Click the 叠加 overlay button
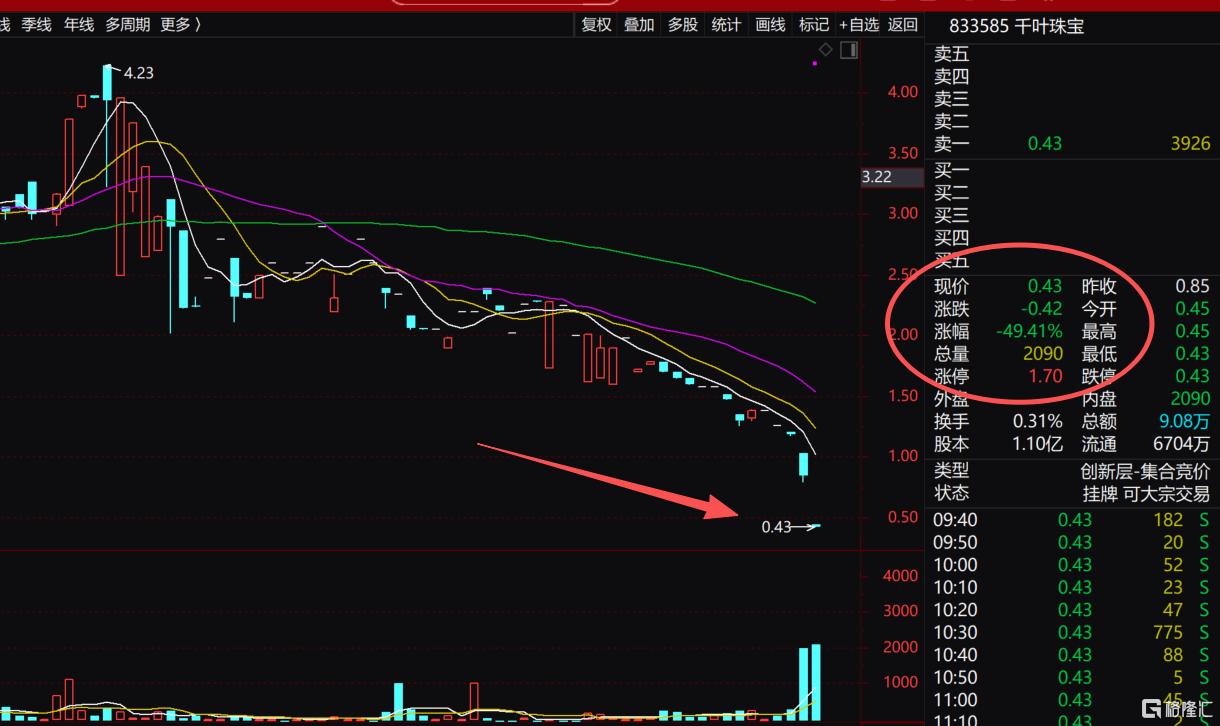The height and width of the screenshot is (726, 1220). click(640, 24)
